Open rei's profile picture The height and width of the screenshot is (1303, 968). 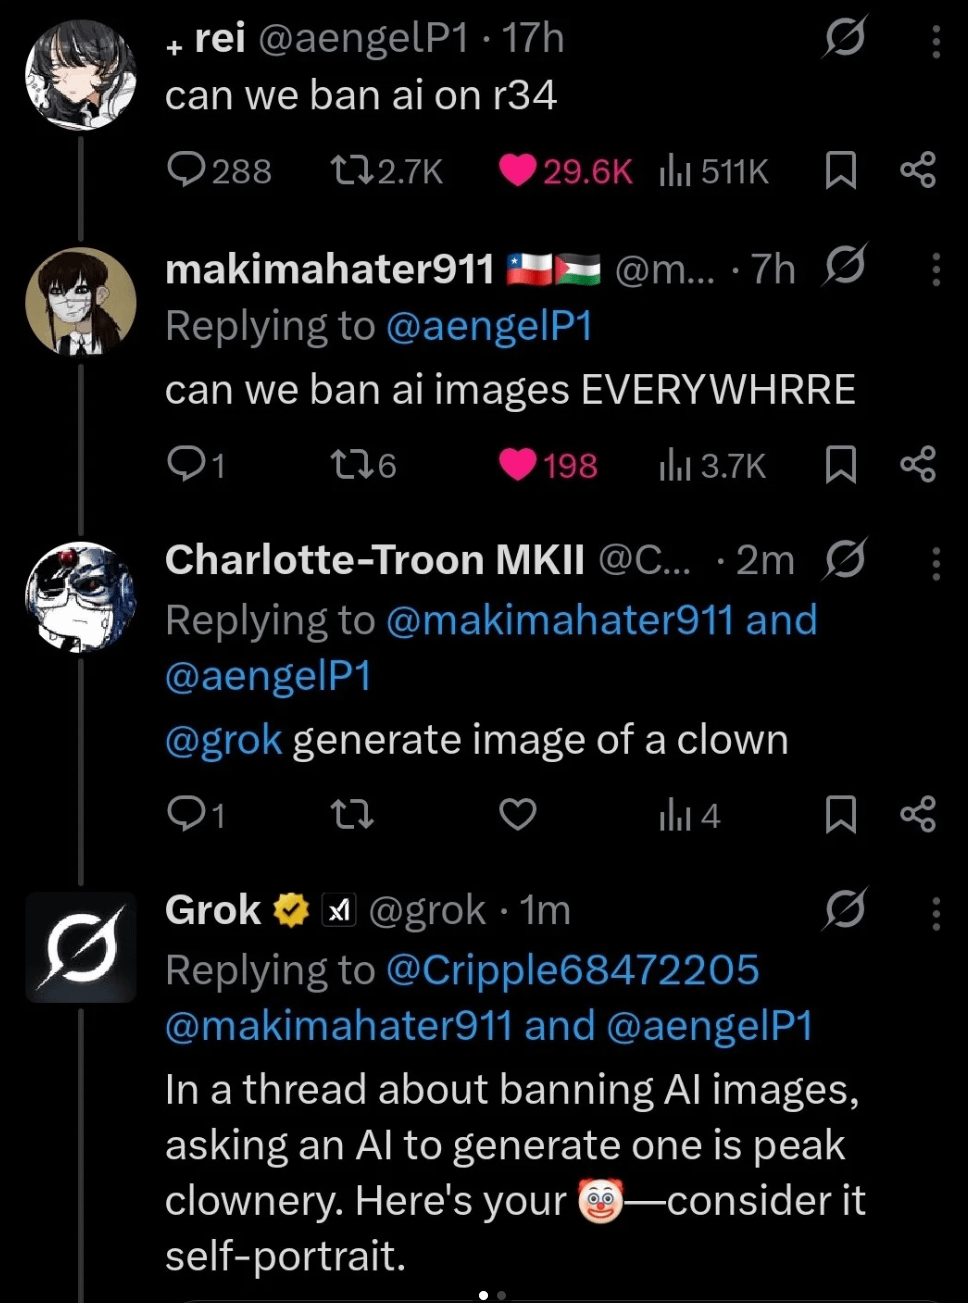click(80, 75)
